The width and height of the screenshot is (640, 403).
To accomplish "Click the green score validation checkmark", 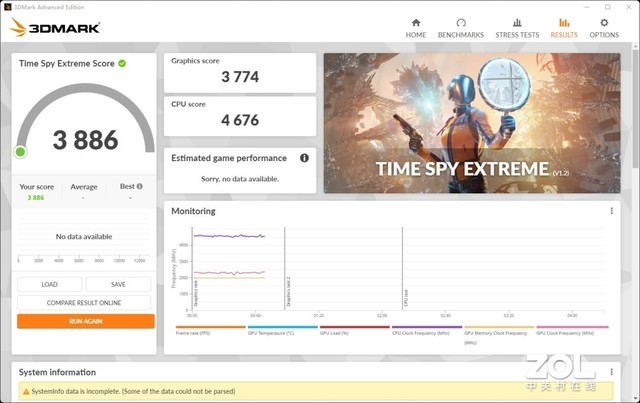I will click(122, 63).
